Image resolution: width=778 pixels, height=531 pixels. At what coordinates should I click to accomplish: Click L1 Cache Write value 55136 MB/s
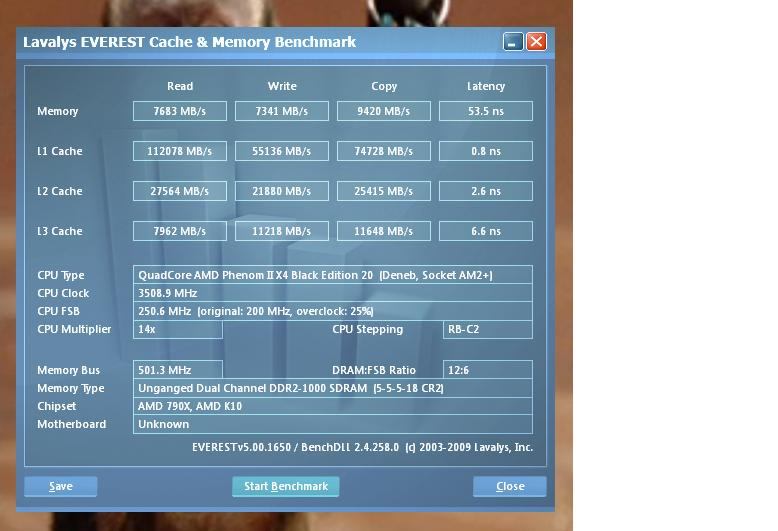tap(282, 151)
